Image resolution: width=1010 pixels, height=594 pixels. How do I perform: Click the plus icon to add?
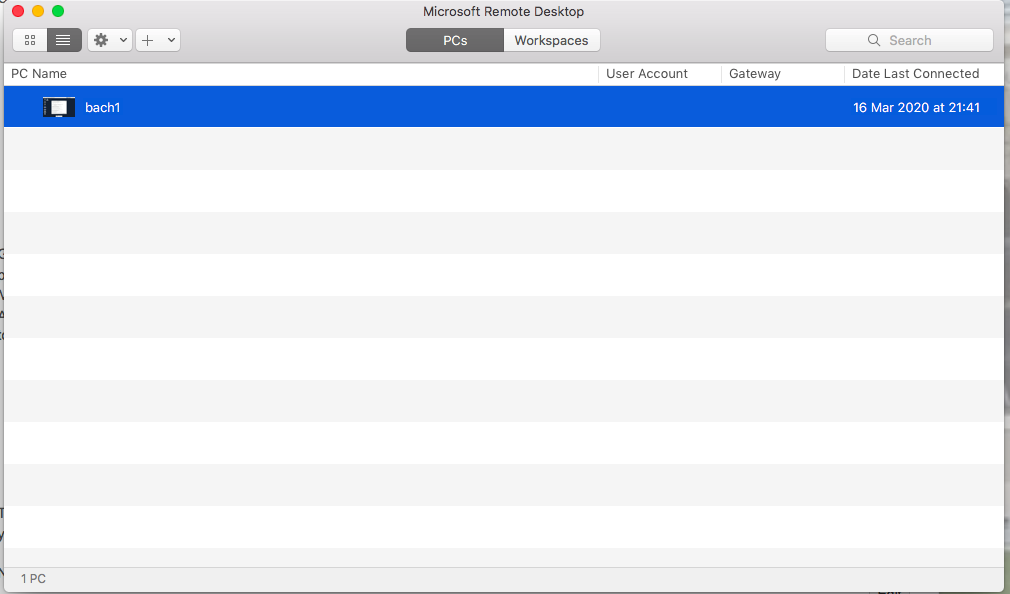click(x=148, y=40)
